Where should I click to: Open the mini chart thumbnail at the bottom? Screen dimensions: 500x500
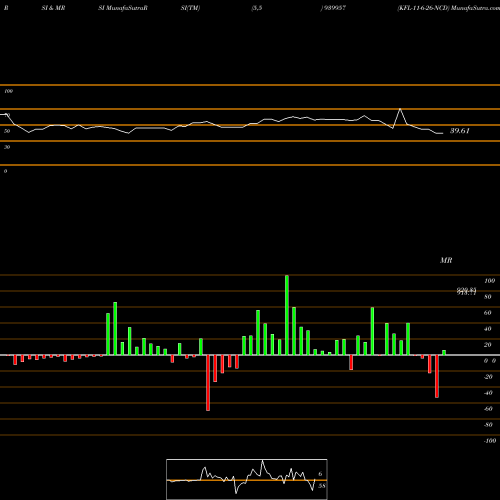tap(247, 479)
